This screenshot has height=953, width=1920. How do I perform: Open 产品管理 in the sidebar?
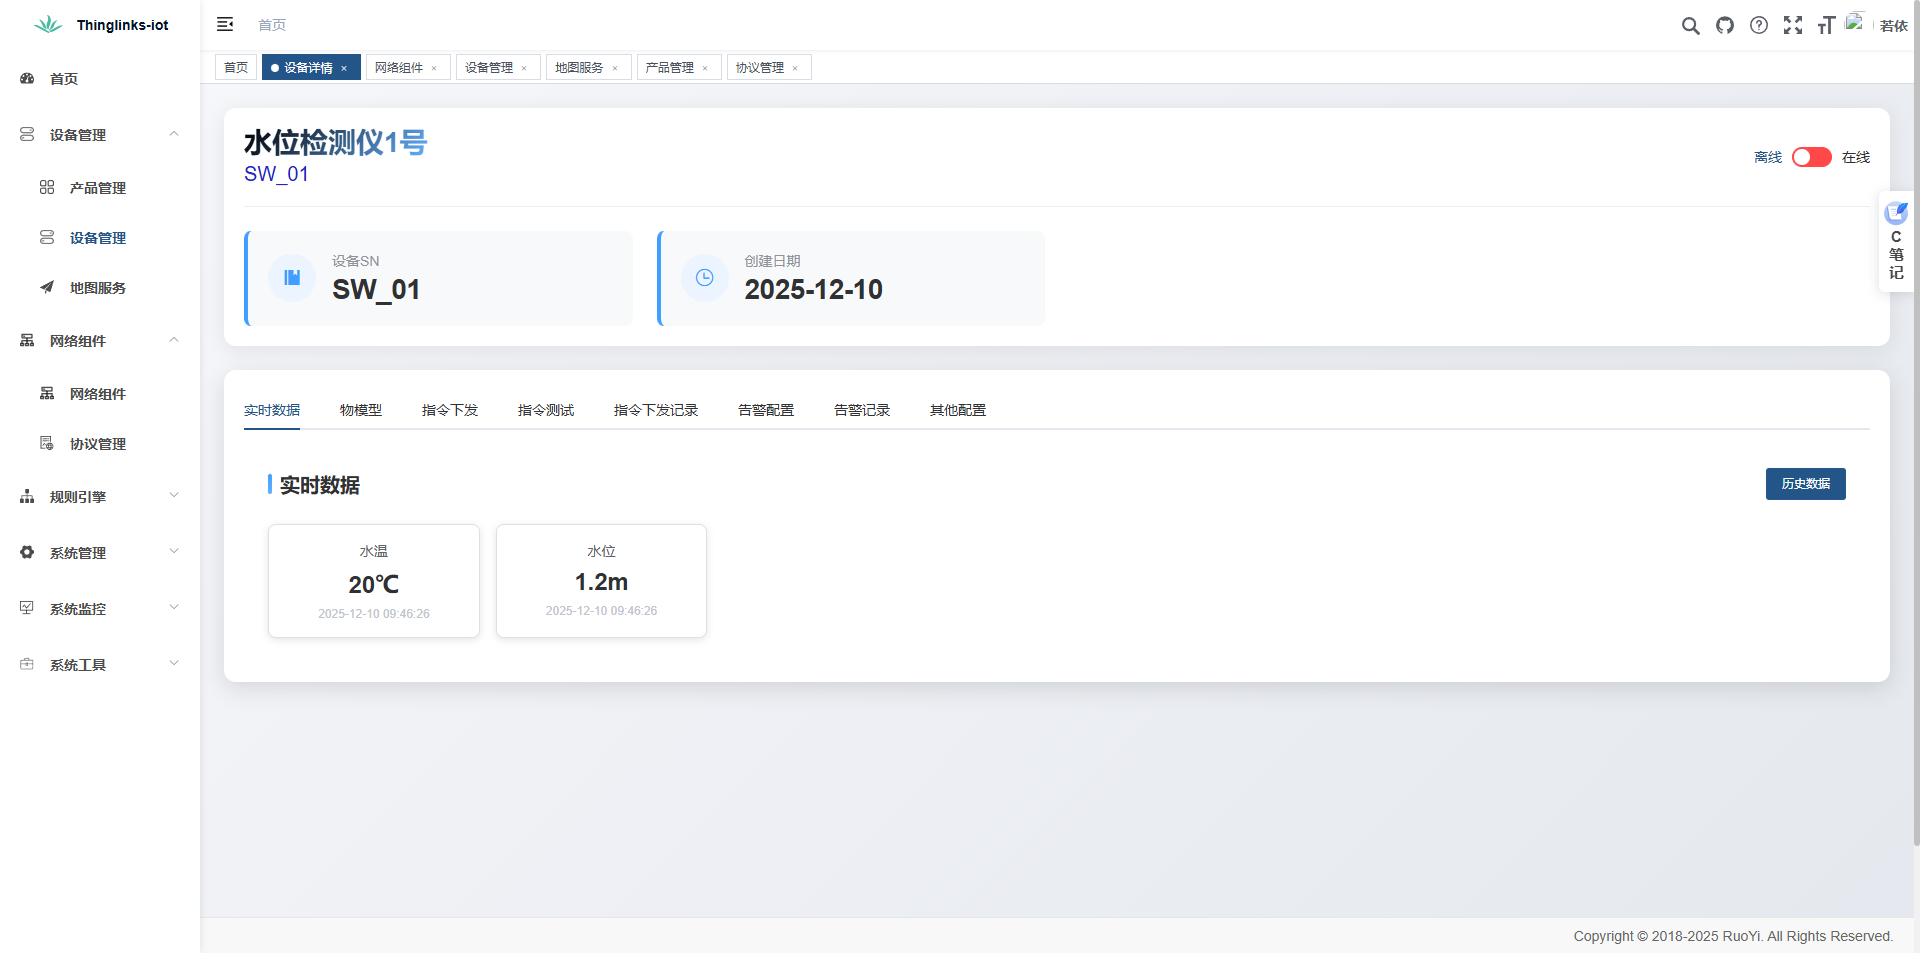click(x=98, y=188)
